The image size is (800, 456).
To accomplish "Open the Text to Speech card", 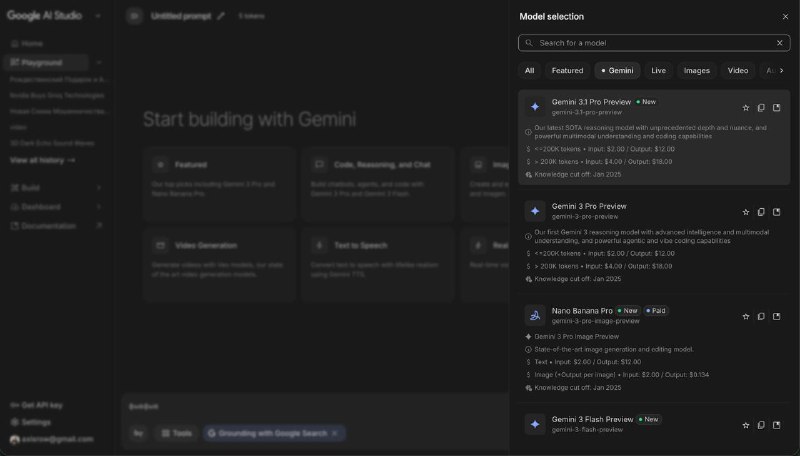I will point(378,265).
